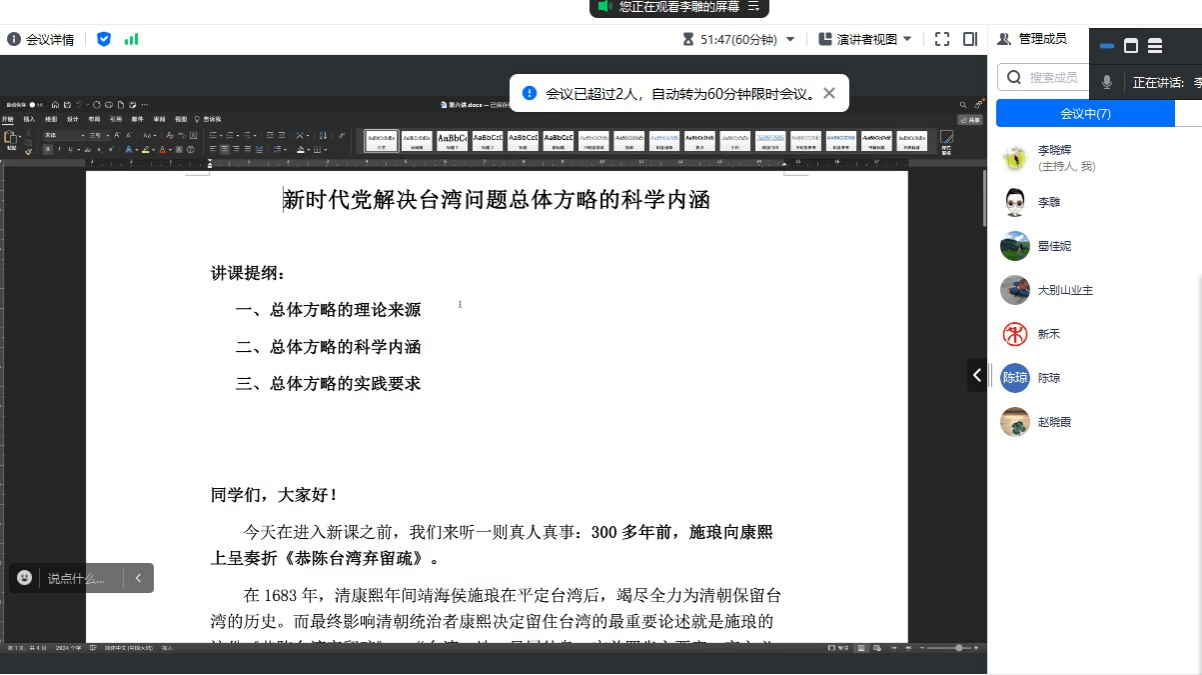
Task: Open the emoji picker in chat bar
Action: point(24,578)
